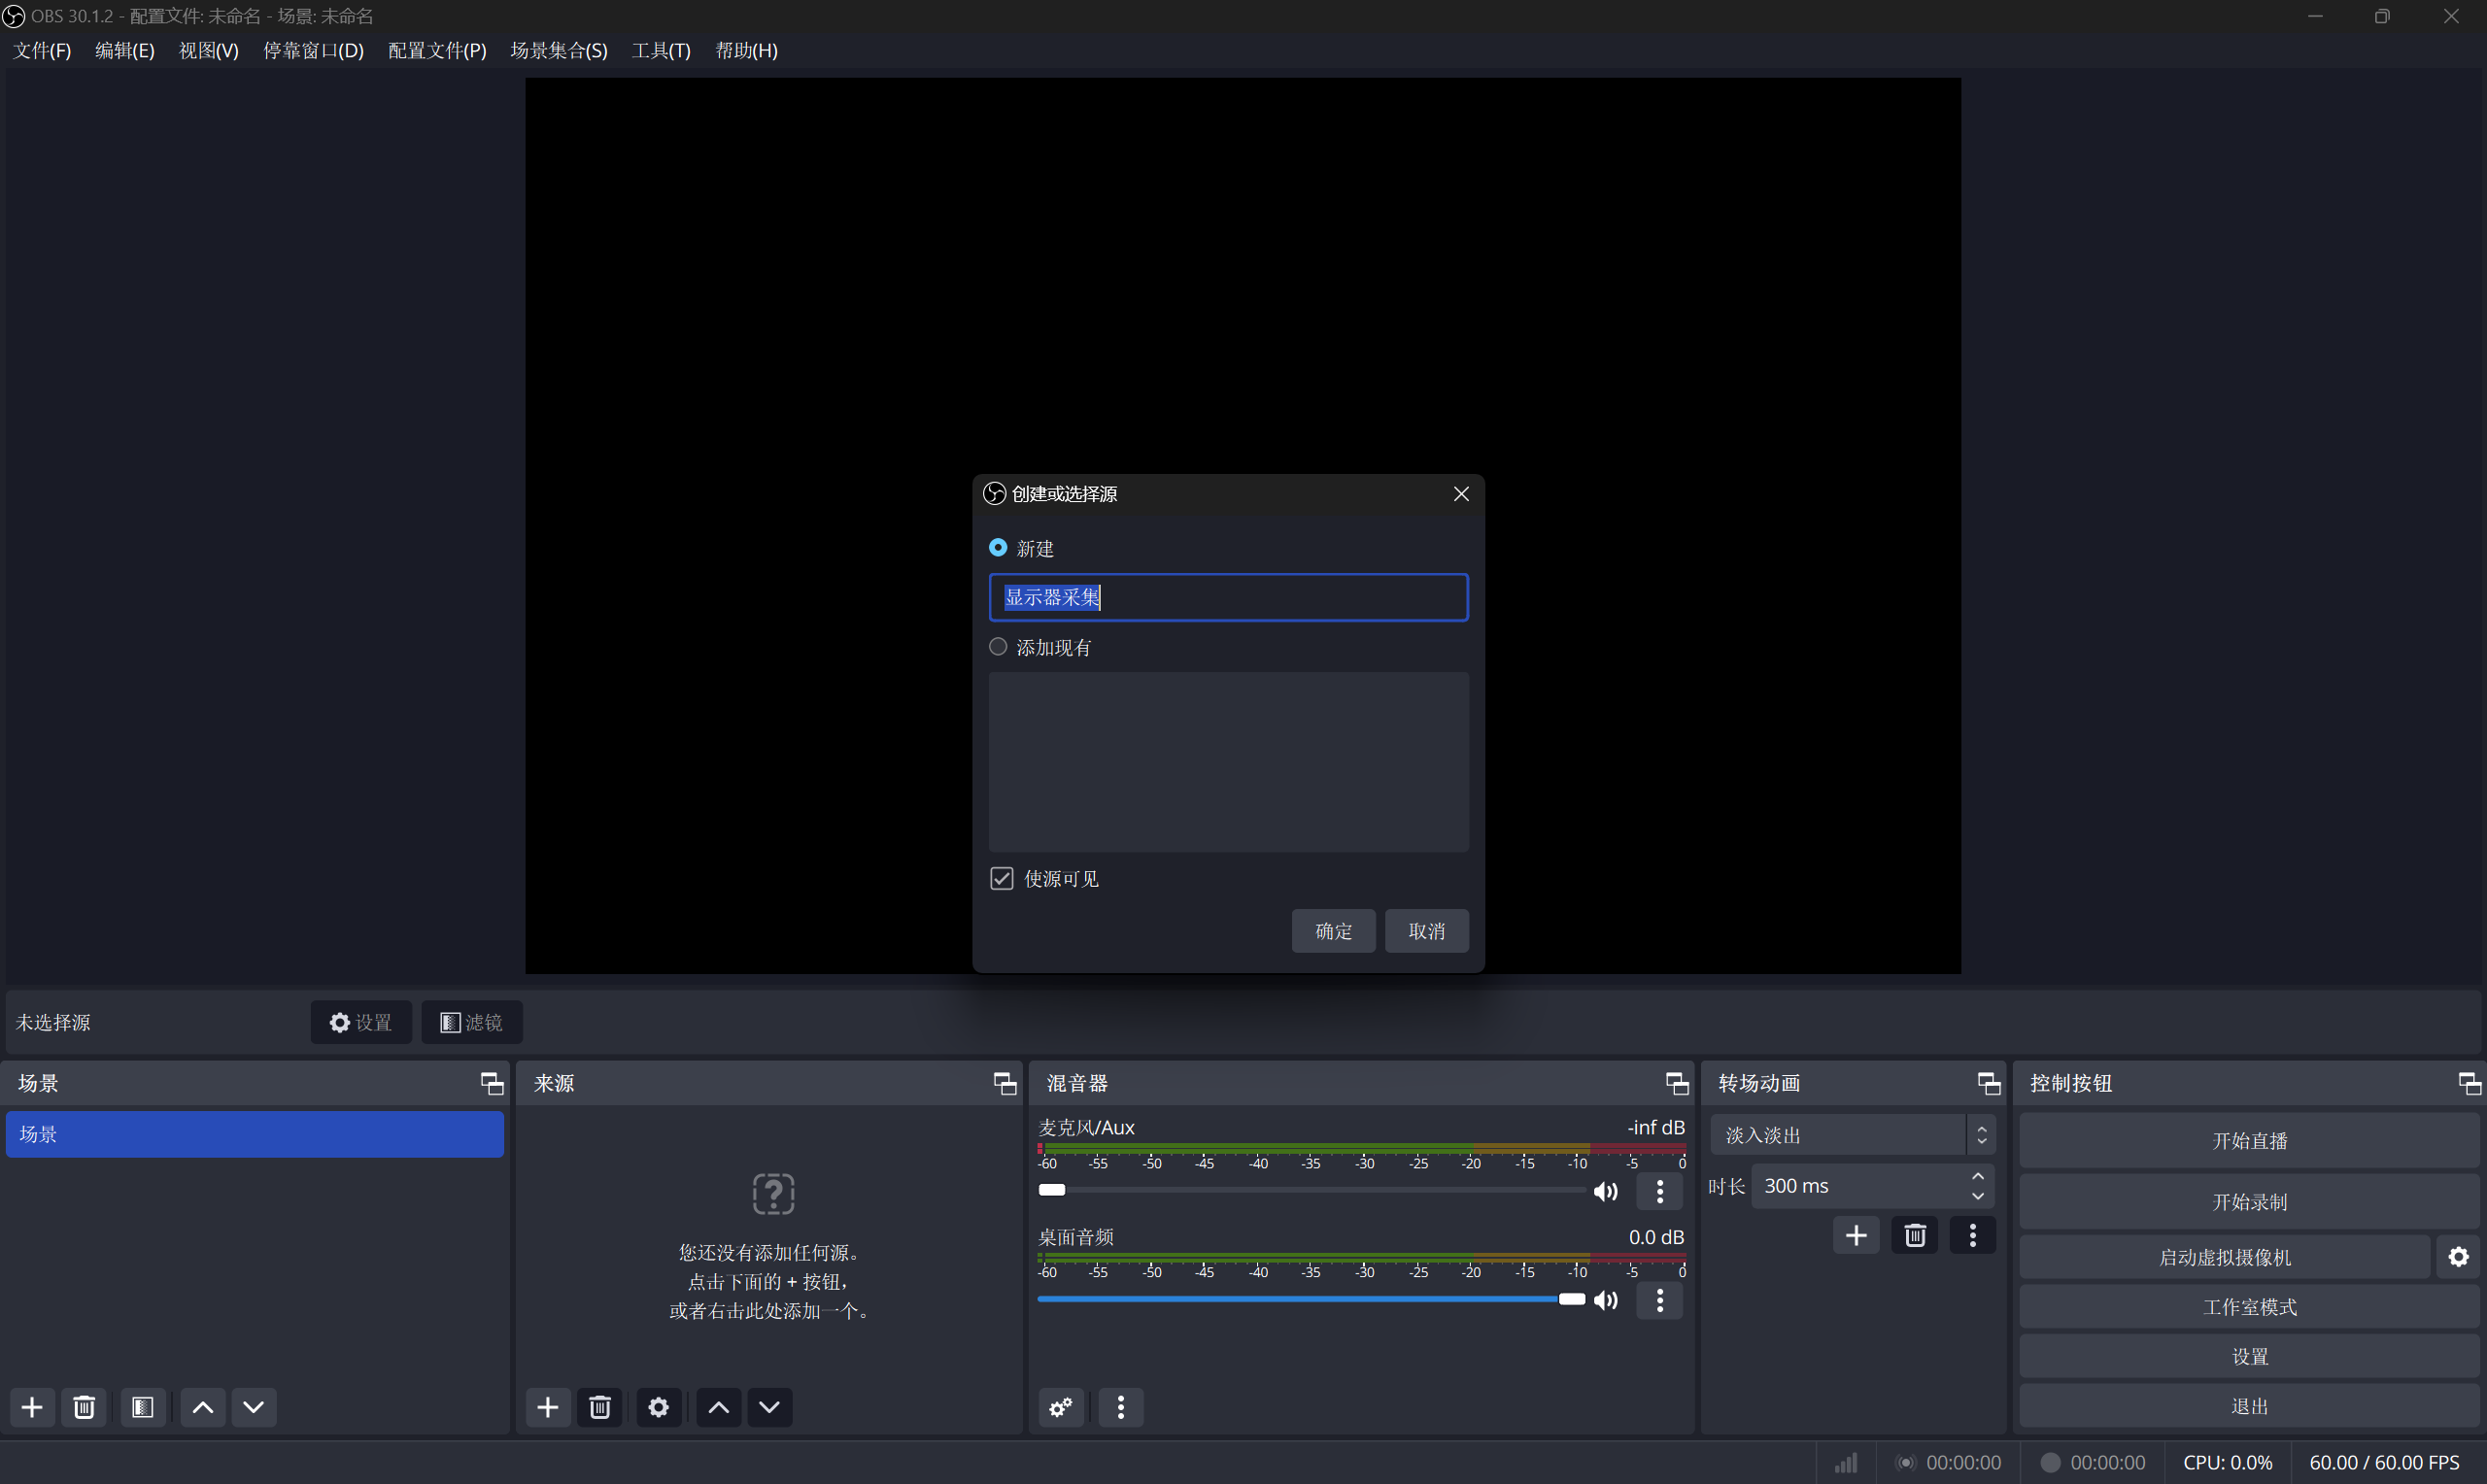
Task: Click the 开始录制 button
Action: [2248, 1202]
